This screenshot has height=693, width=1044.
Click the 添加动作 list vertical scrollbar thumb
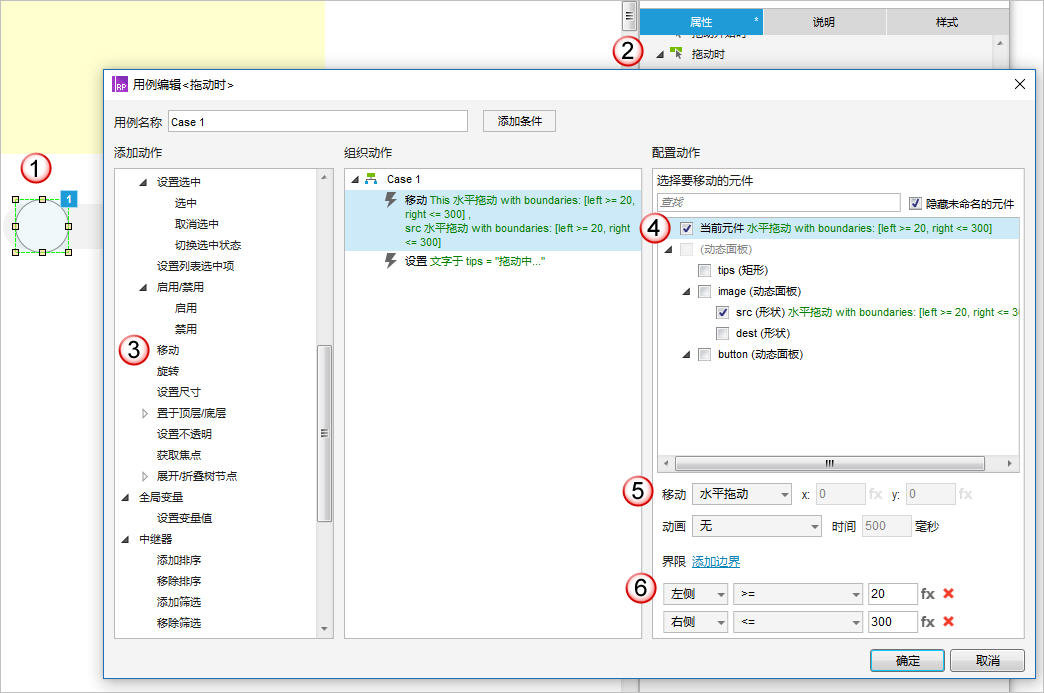324,433
